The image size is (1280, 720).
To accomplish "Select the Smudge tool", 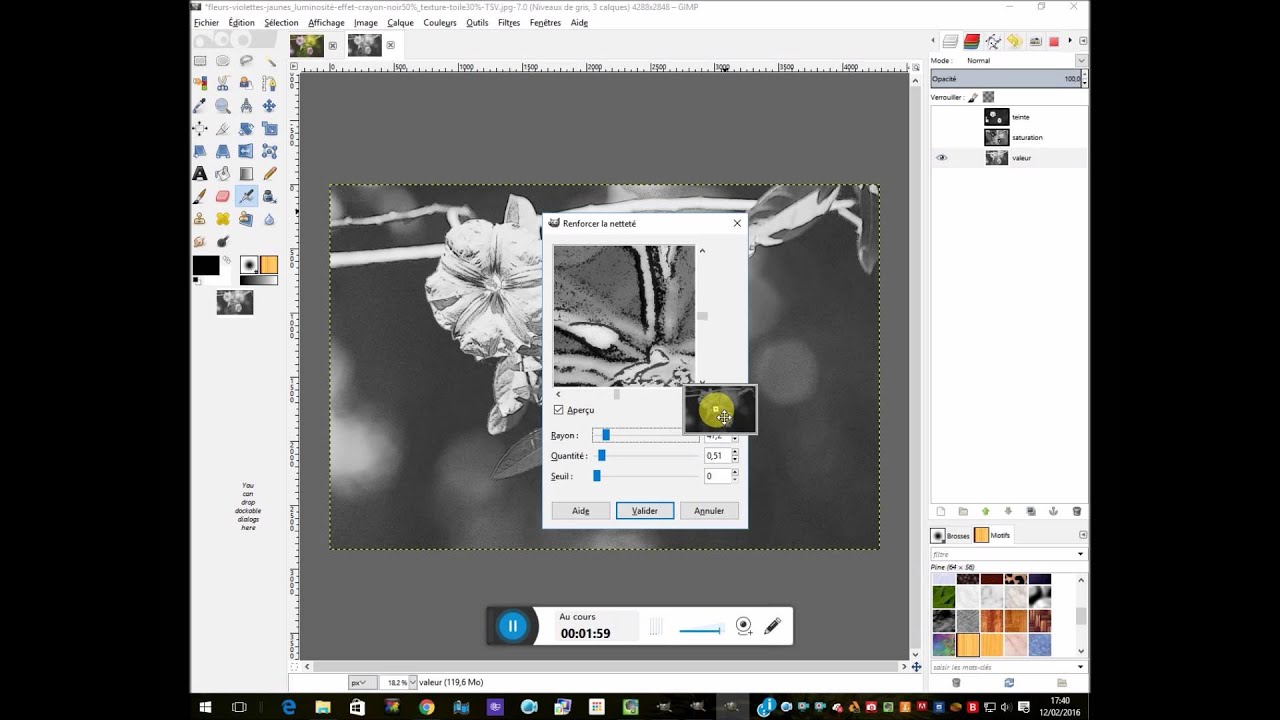I will [200, 241].
